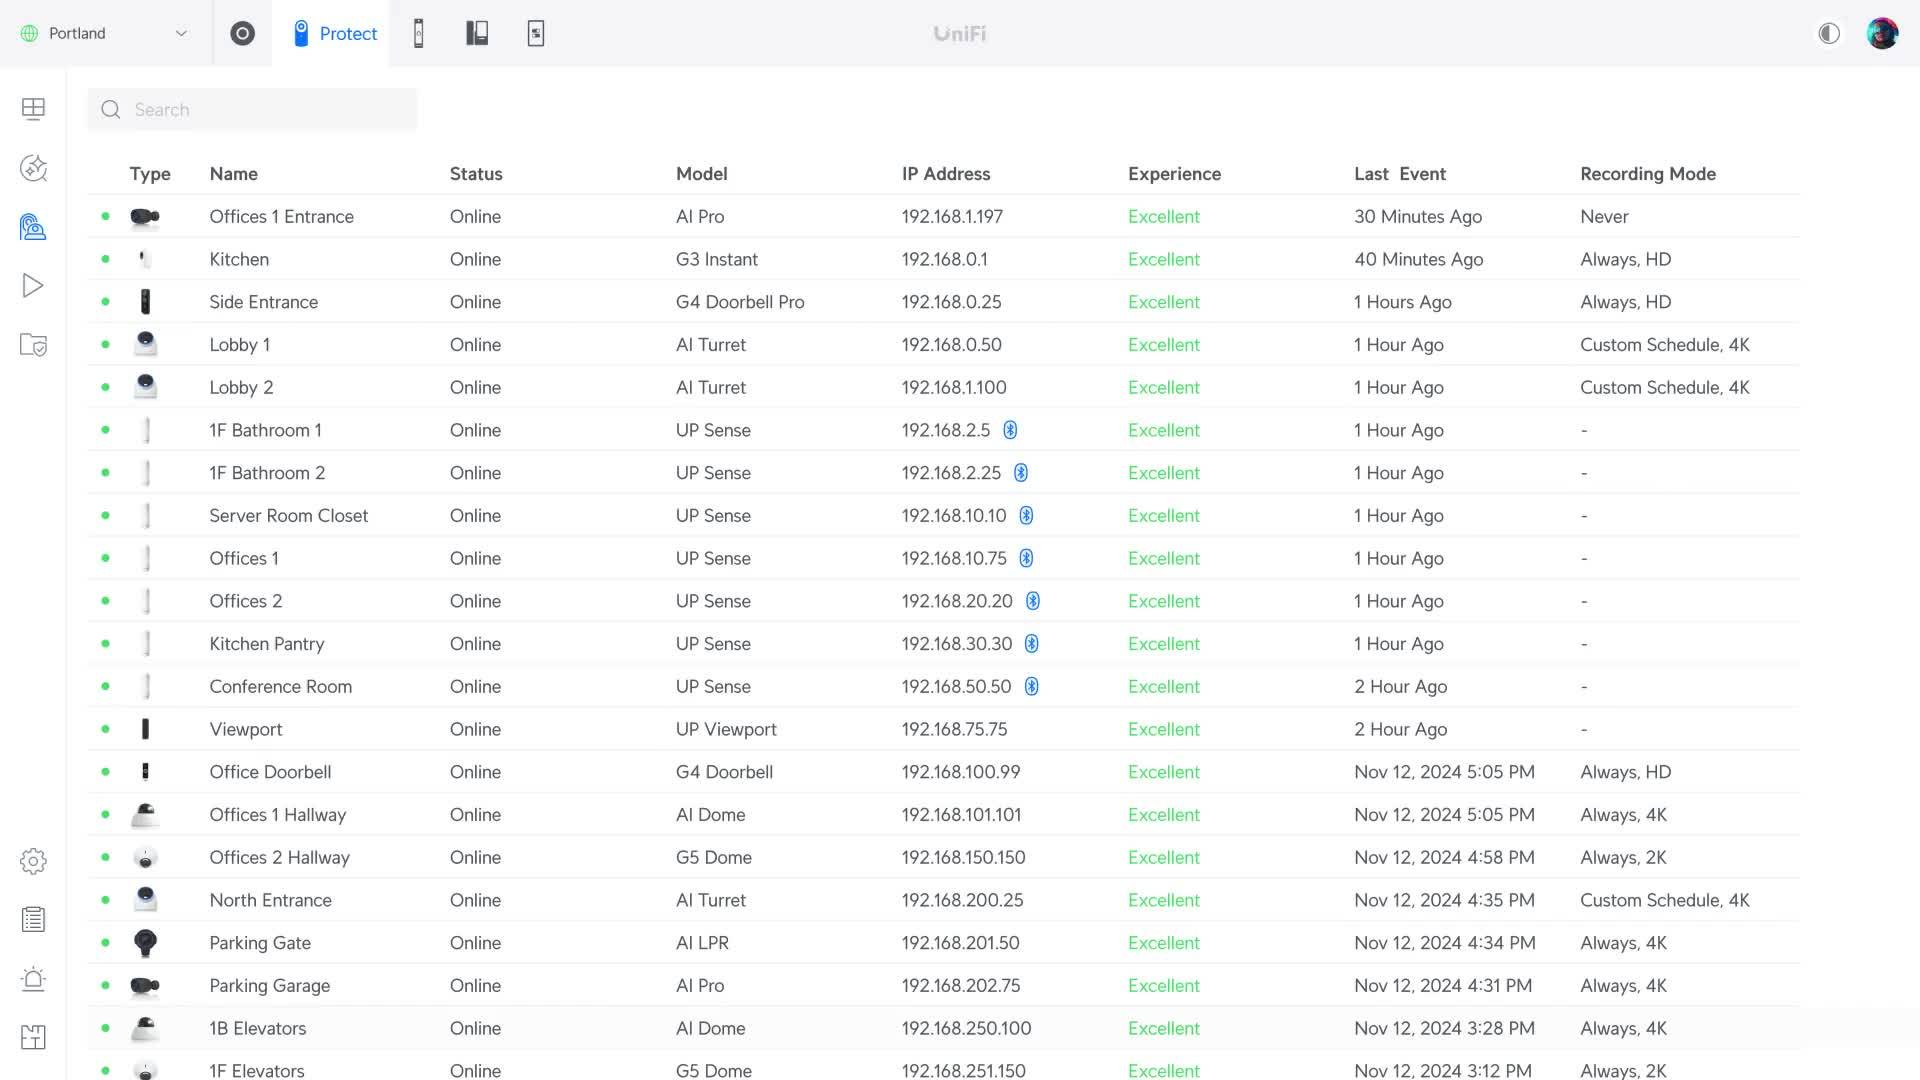The height and width of the screenshot is (1080, 1920).
Task: Click Bluetooth icon beside 192.168.2.25
Action: [x=1021, y=473]
